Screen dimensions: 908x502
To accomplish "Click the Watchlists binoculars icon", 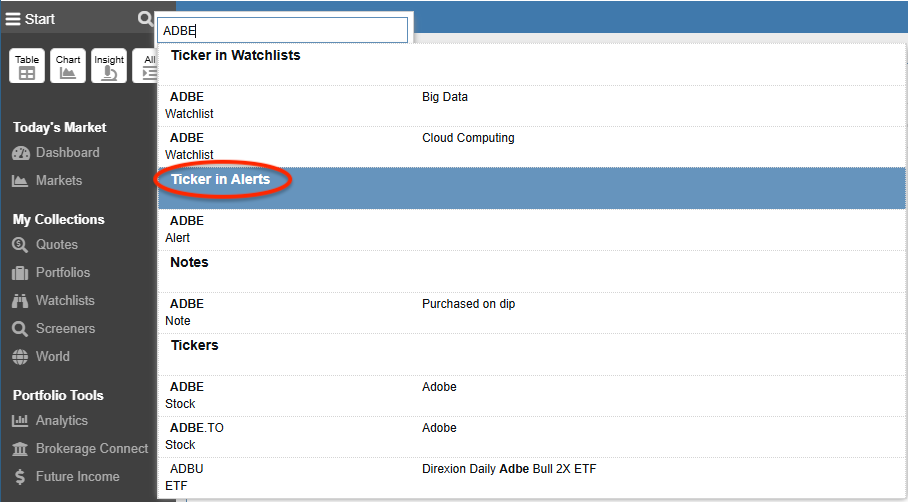I will (20, 301).
